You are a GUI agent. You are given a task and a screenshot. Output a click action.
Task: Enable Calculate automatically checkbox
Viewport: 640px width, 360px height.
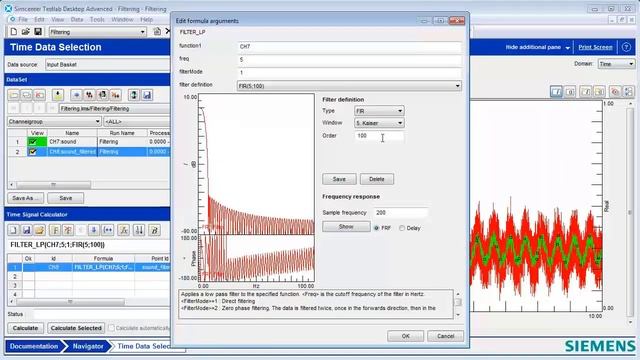pyautogui.click(x=111, y=328)
